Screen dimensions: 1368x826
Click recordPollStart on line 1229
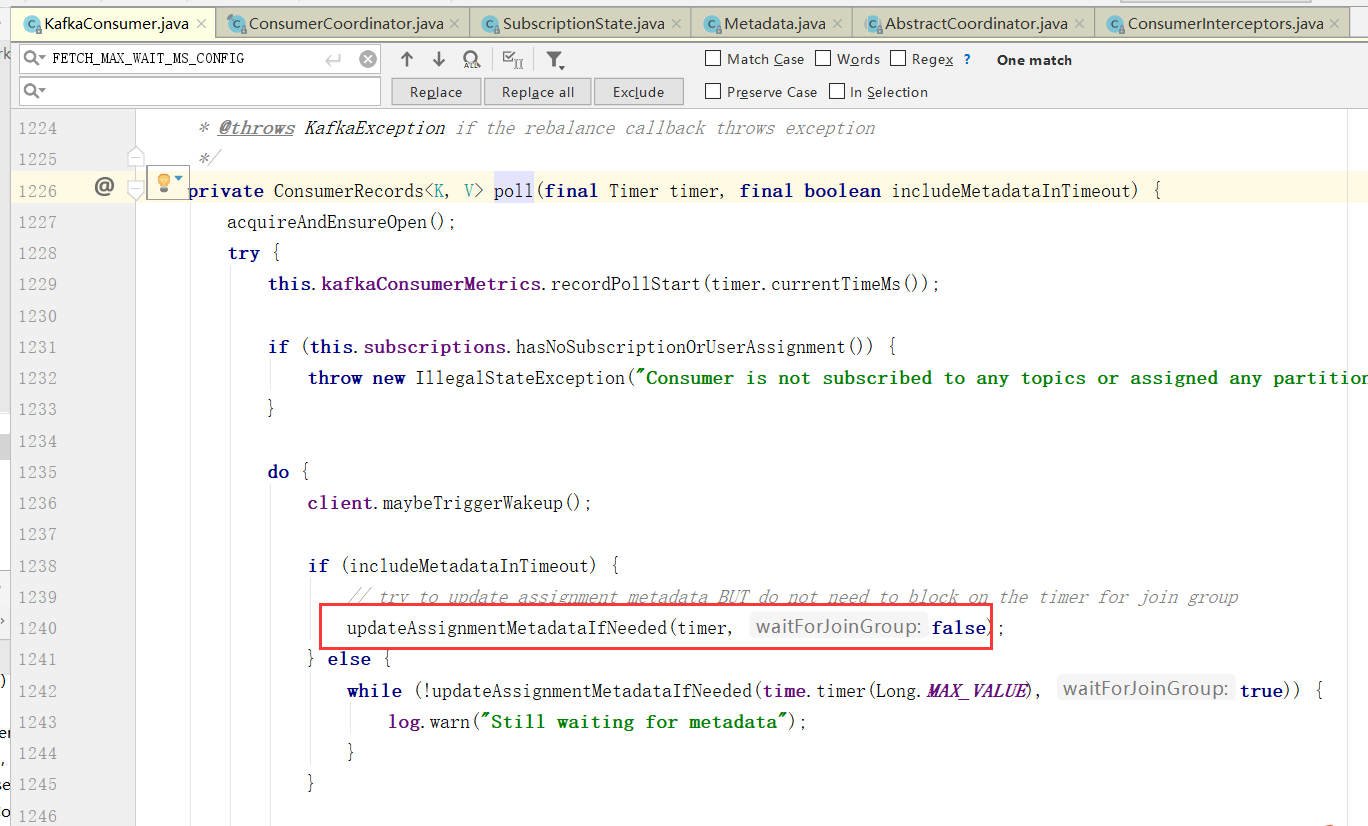coord(627,284)
